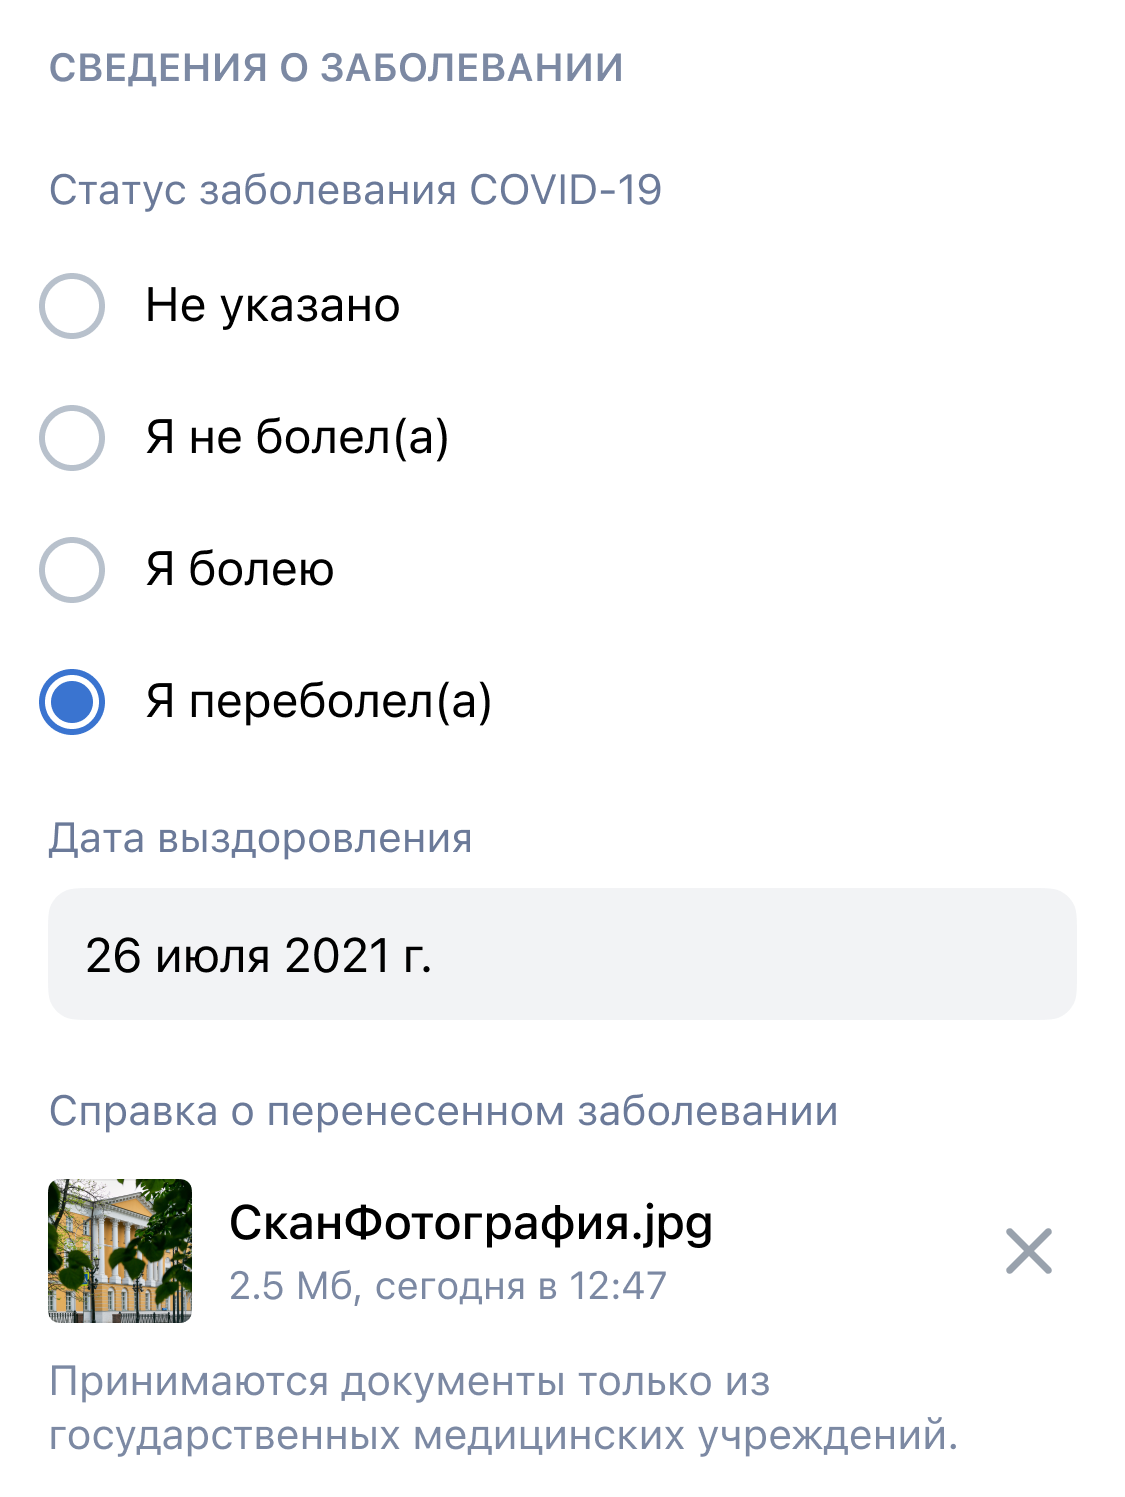Click the "Я болею" text label

coord(240,570)
